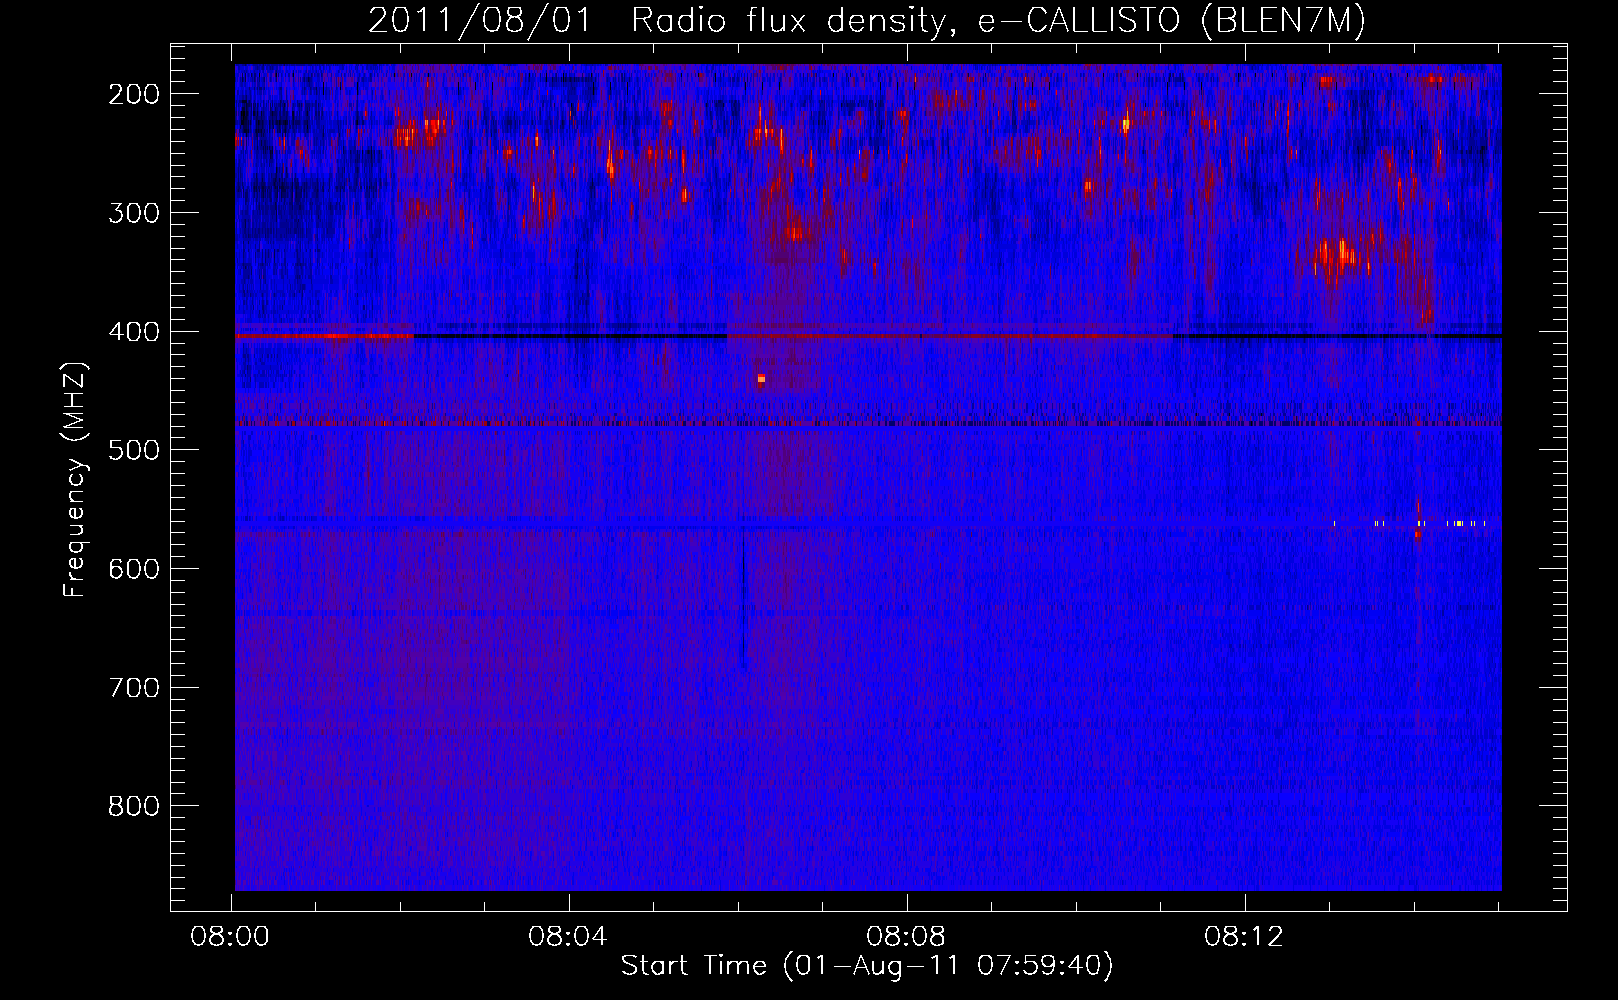Click the 700 frequency tick label
The height and width of the screenshot is (1000, 1618).
(134, 688)
